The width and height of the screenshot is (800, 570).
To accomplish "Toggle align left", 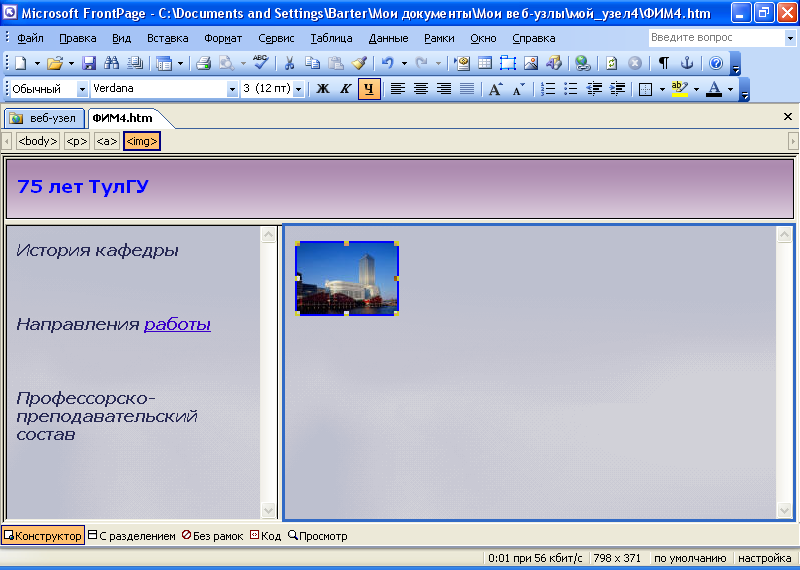I will tap(398, 89).
